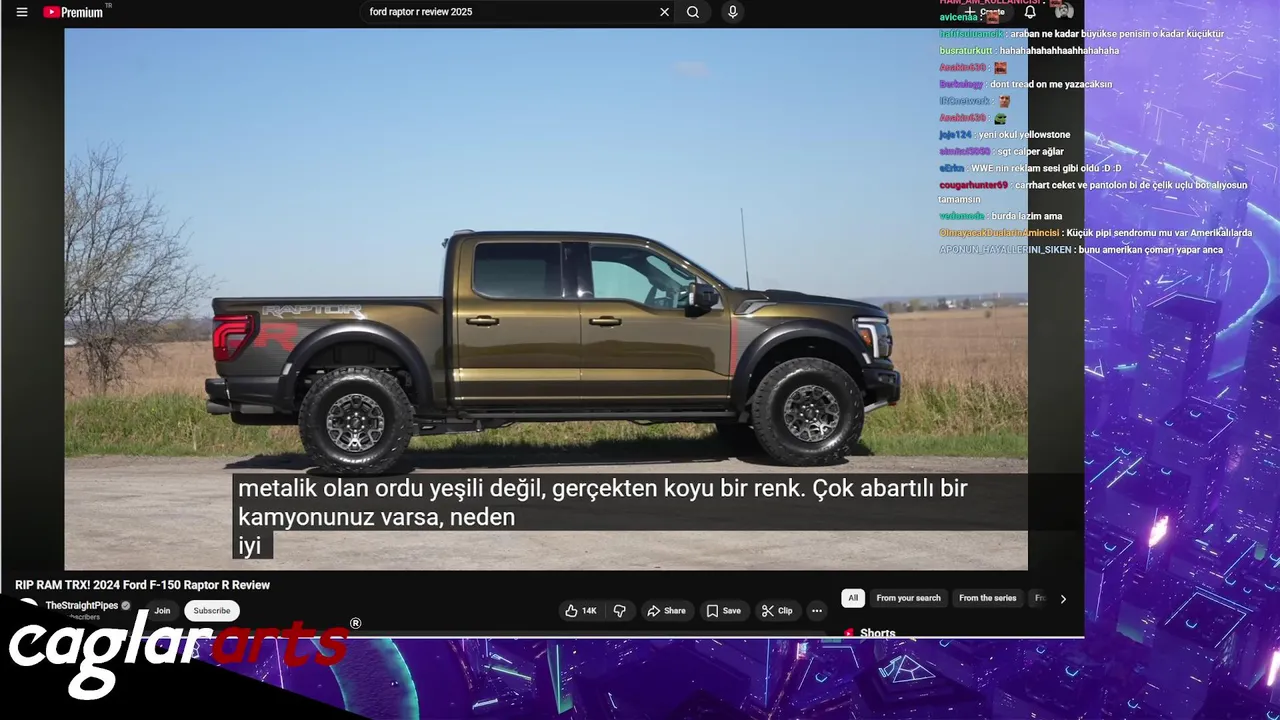Start voice search with the microphone
This screenshot has height=720, width=1280.
tap(732, 12)
